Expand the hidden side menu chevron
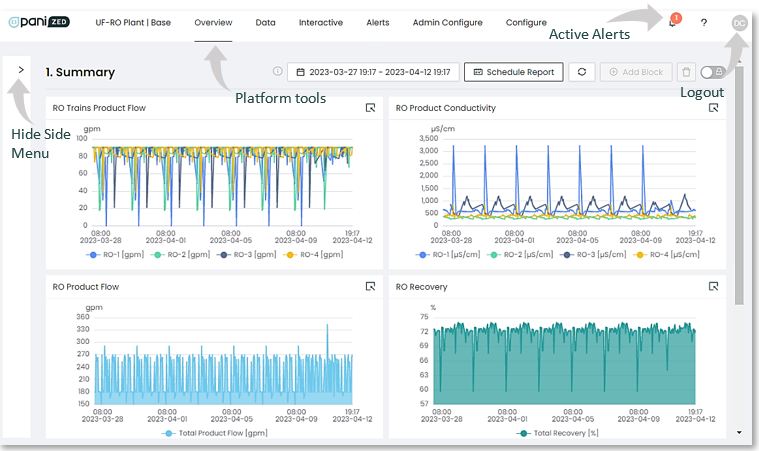 pos(20,70)
